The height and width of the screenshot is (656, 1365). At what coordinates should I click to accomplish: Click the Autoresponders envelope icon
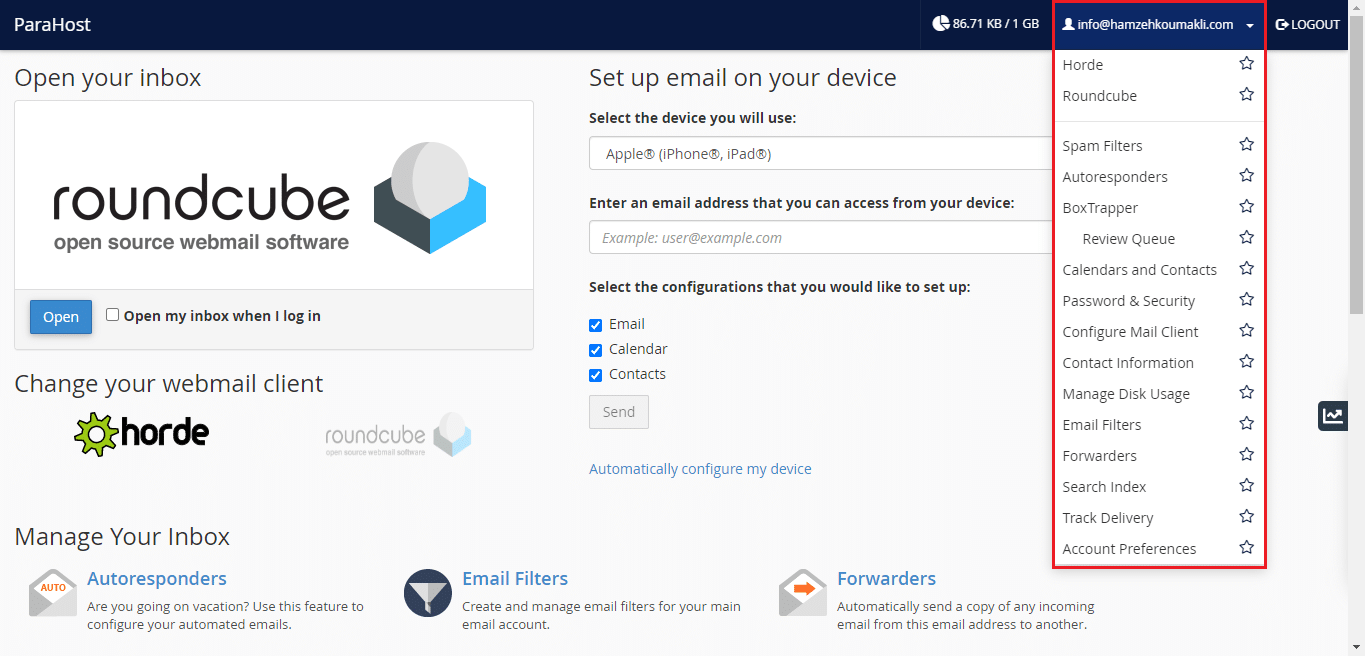[52, 594]
